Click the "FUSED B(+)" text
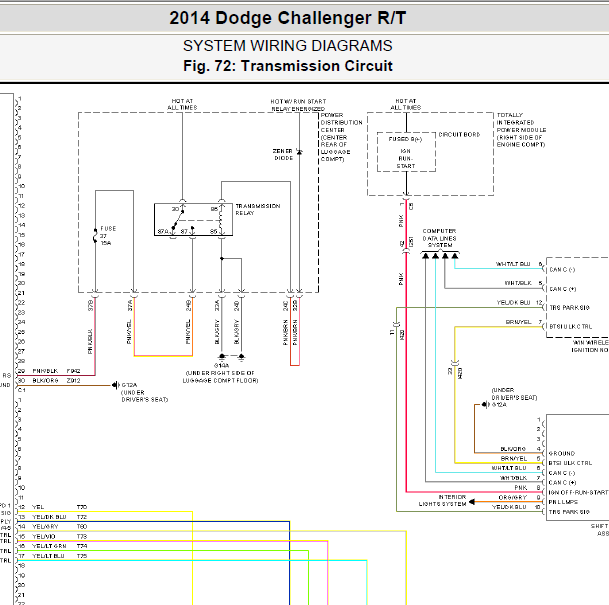The image size is (609, 605). tap(405, 139)
